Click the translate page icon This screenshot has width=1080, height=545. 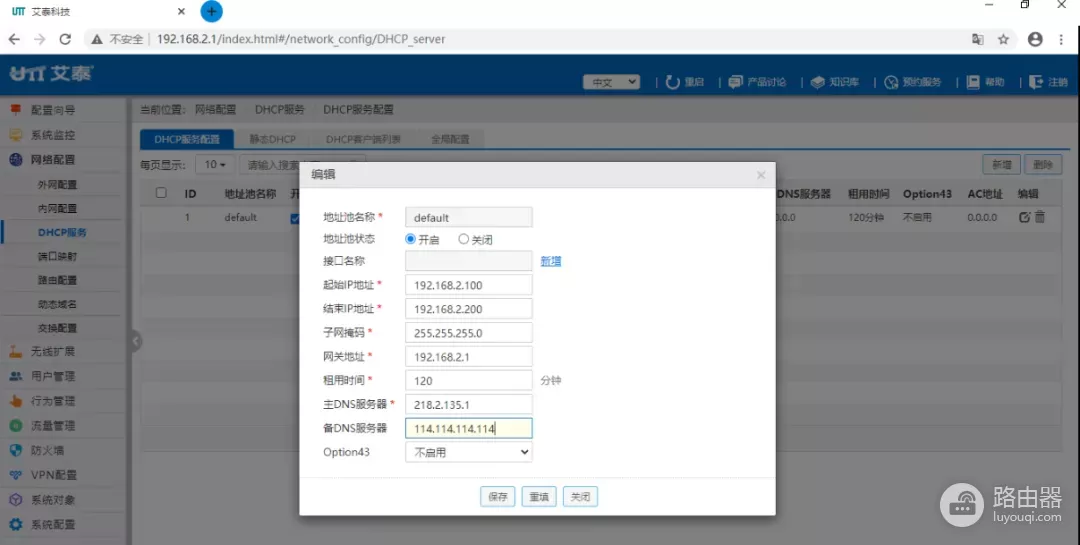(977, 39)
